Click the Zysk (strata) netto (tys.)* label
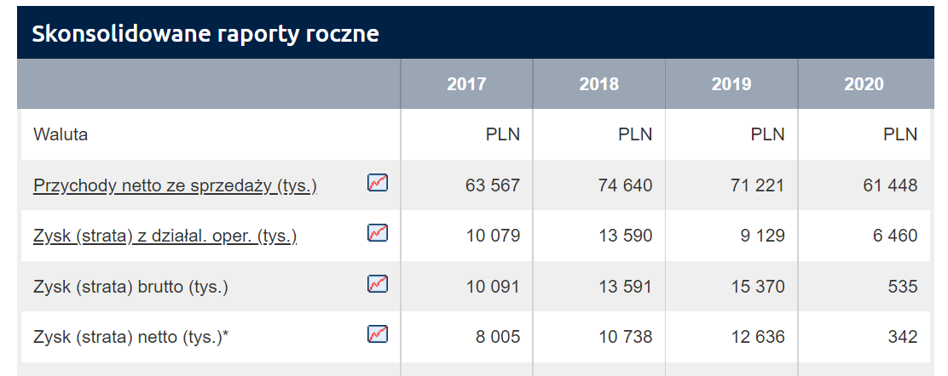The width and height of the screenshot is (948, 376). [x=131, y=337]
